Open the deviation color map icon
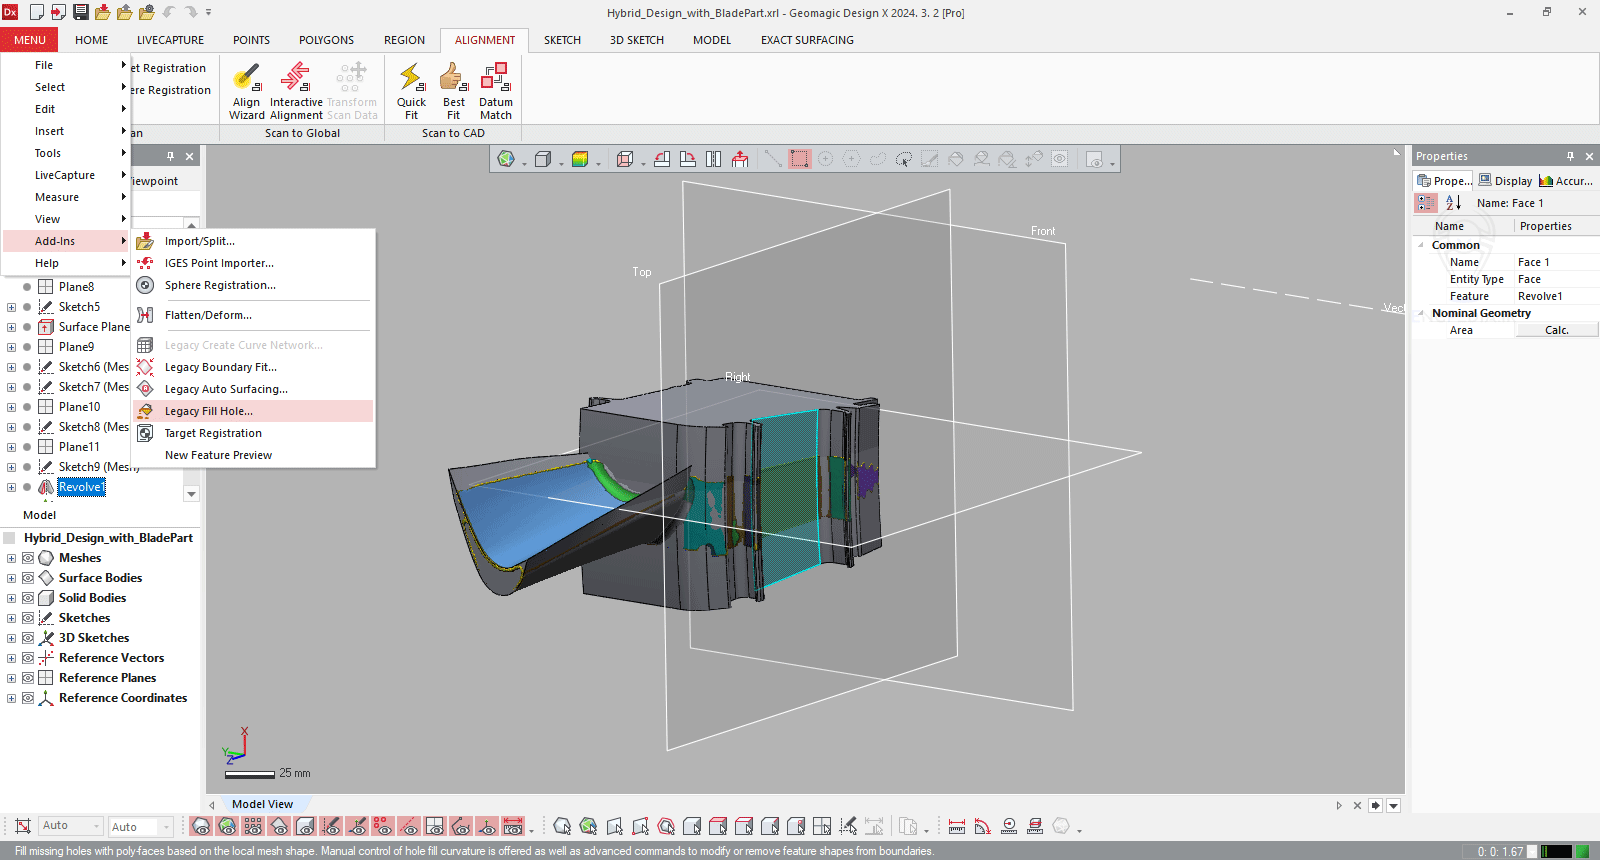1600x860 pixels. click(x=580, y=159)
